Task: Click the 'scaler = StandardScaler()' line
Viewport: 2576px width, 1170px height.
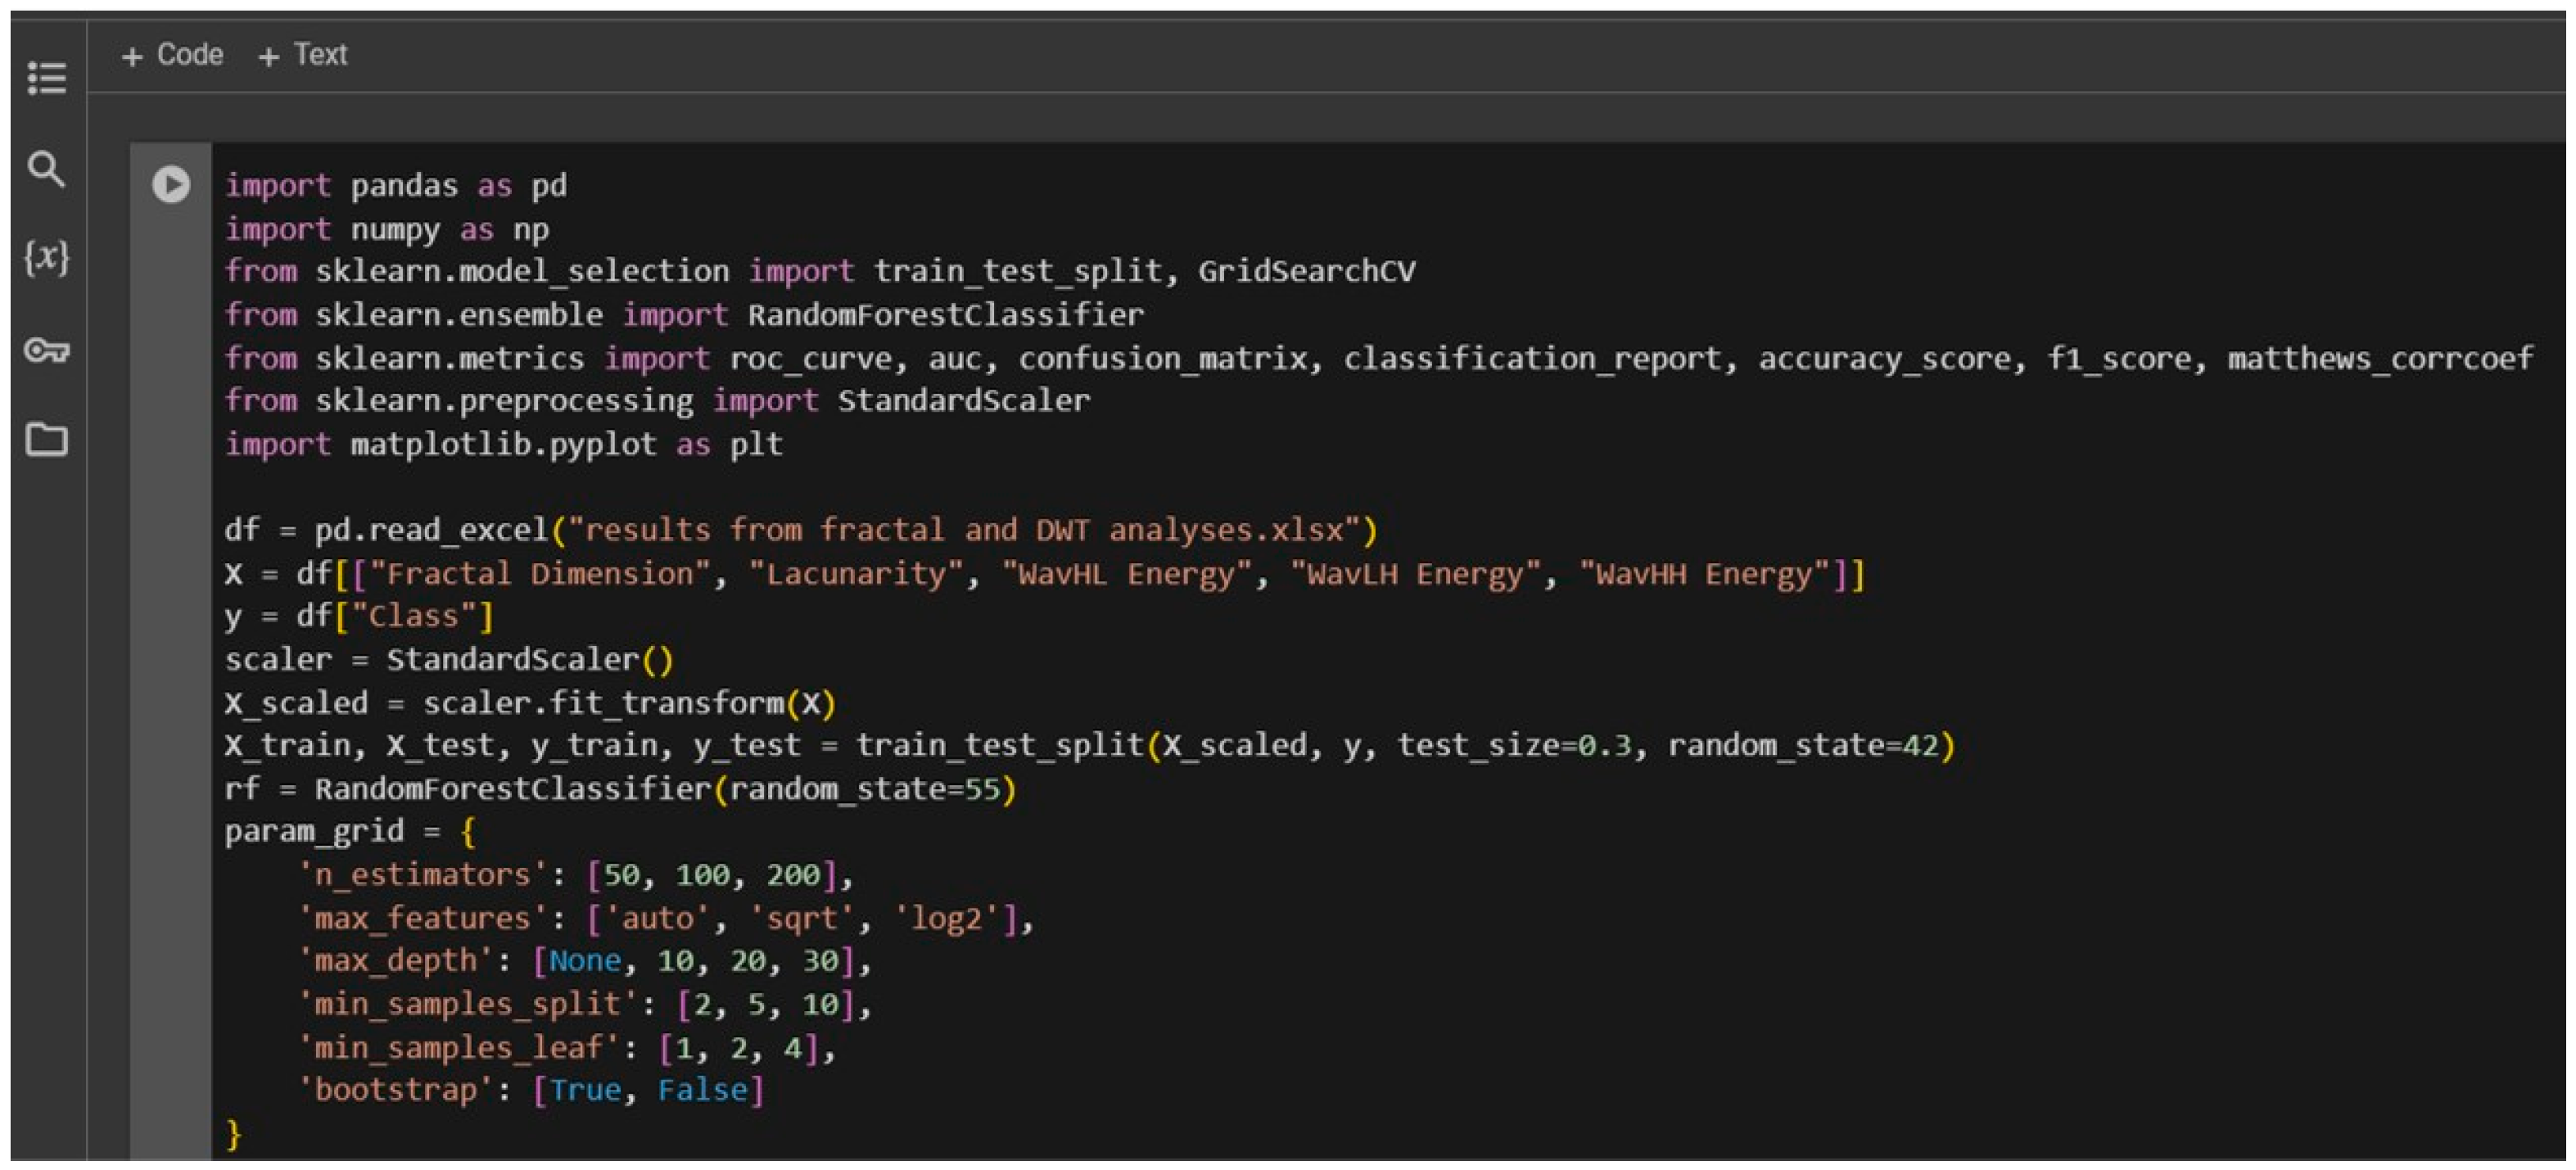Action: 449,660
